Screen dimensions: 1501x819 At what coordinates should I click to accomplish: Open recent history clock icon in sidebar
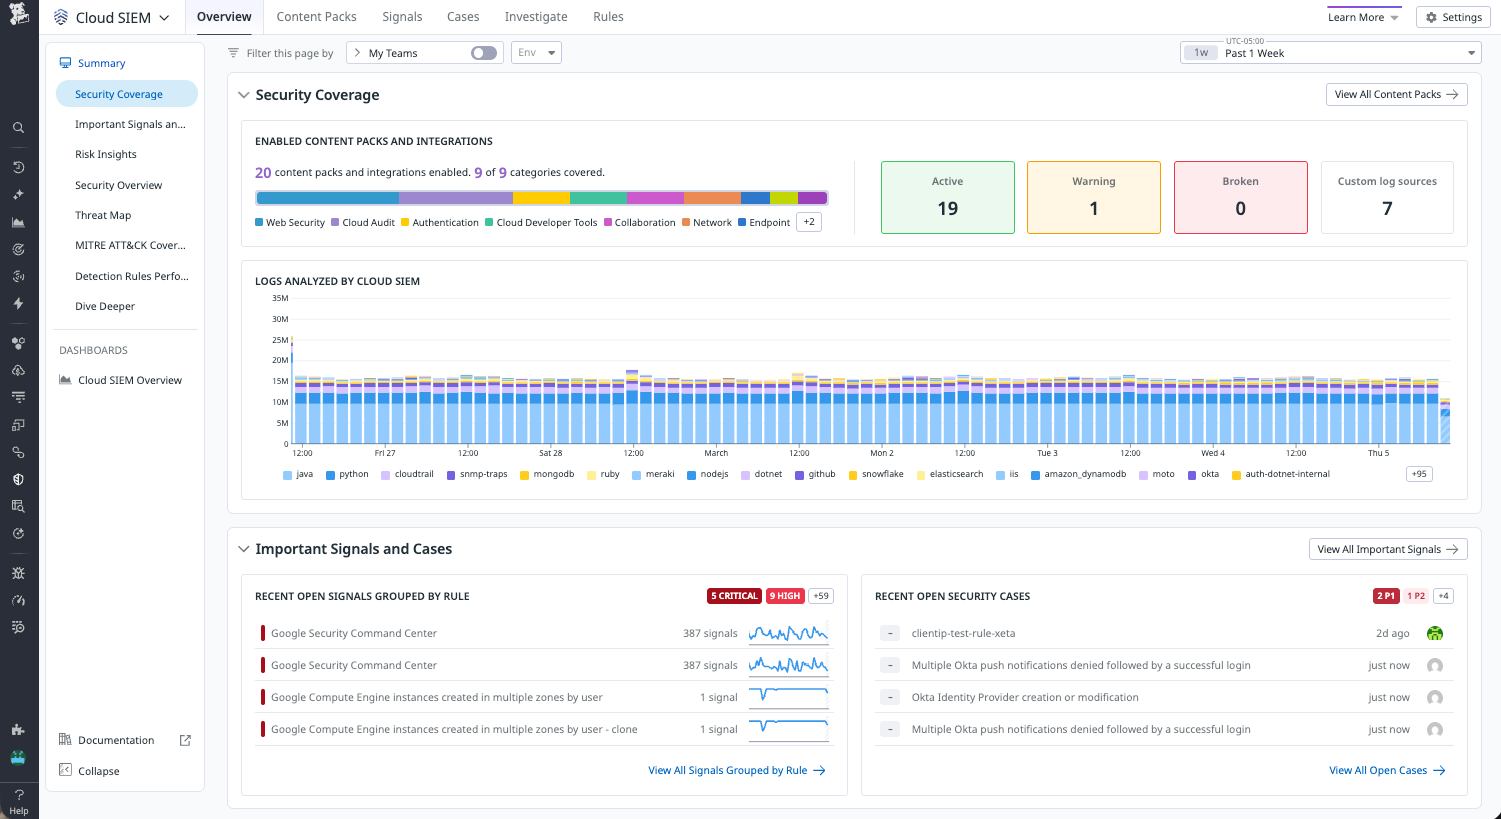(x=18, y=167)
